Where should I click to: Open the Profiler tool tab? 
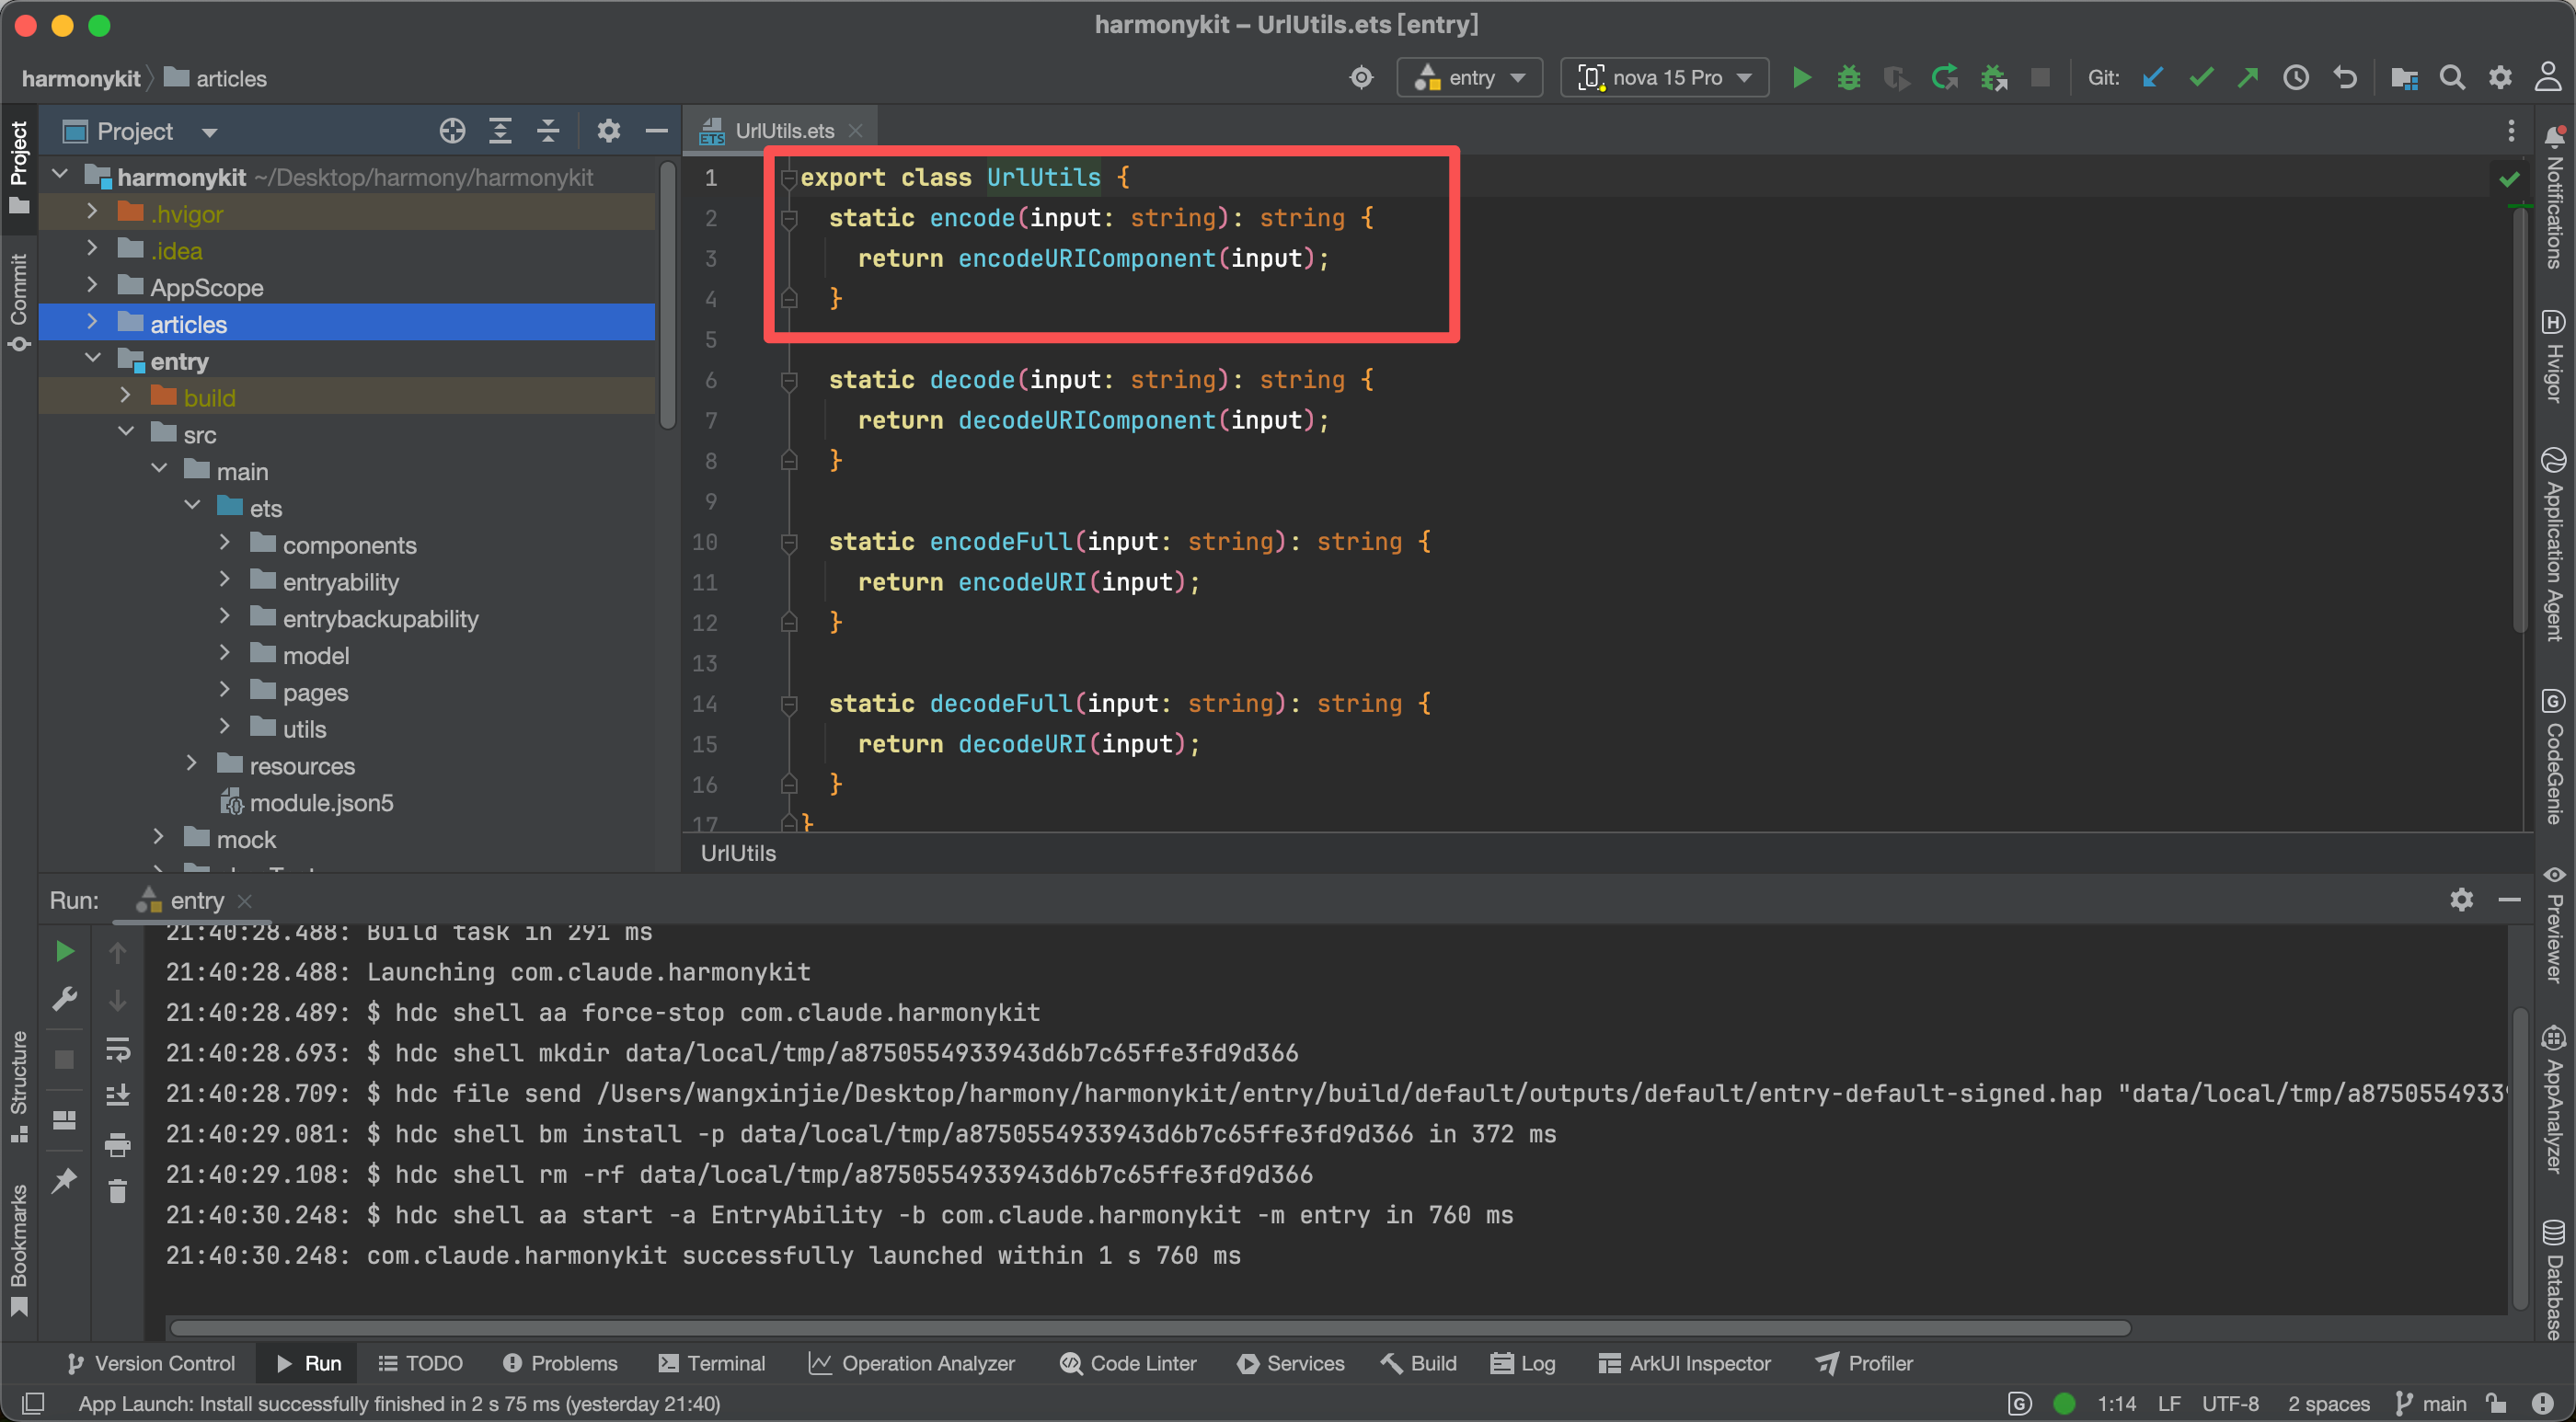click(1864, 1363)
